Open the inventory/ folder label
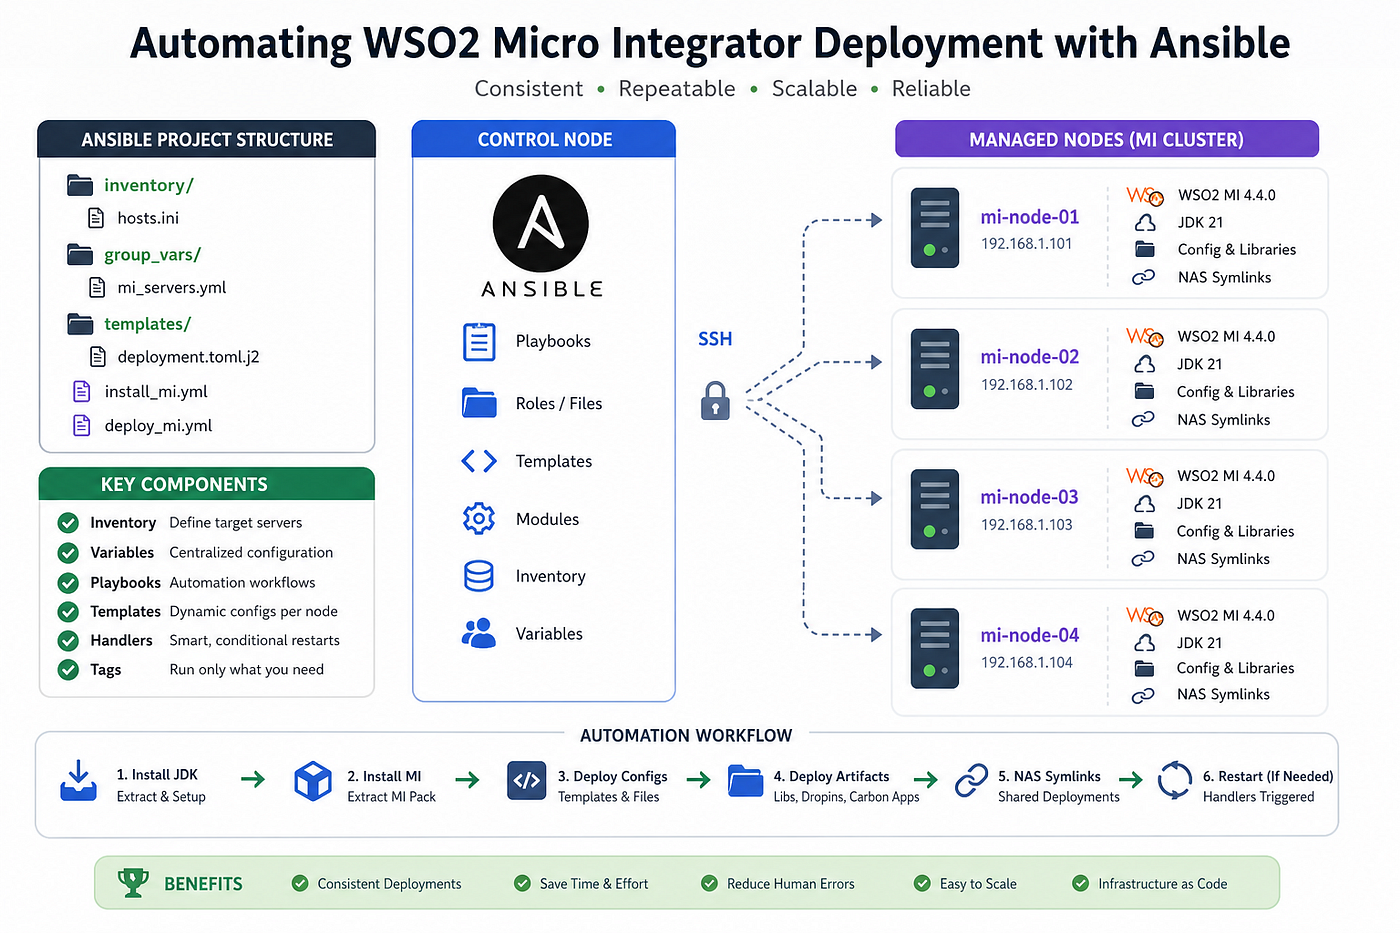The image size is (1400, 933). click(x=149, y=185)
